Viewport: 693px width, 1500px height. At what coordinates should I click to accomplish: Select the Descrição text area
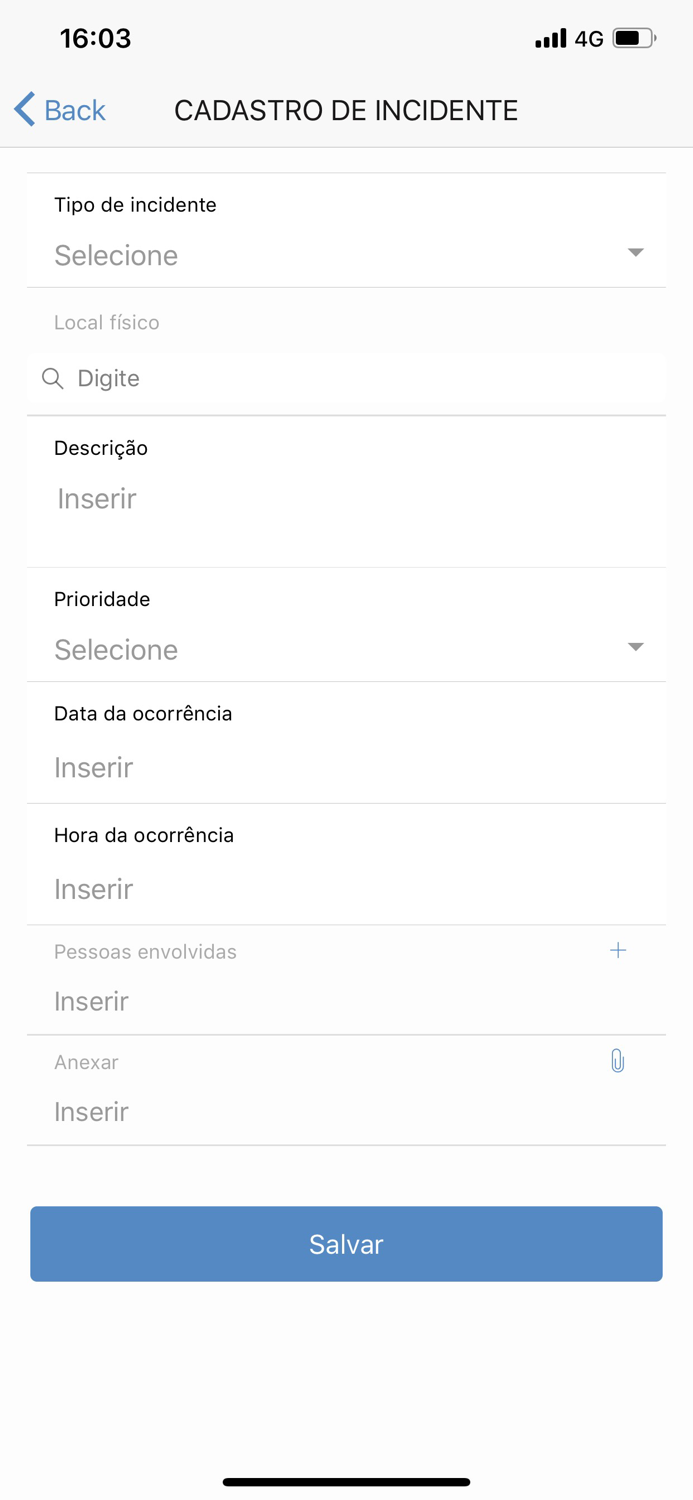346,498
